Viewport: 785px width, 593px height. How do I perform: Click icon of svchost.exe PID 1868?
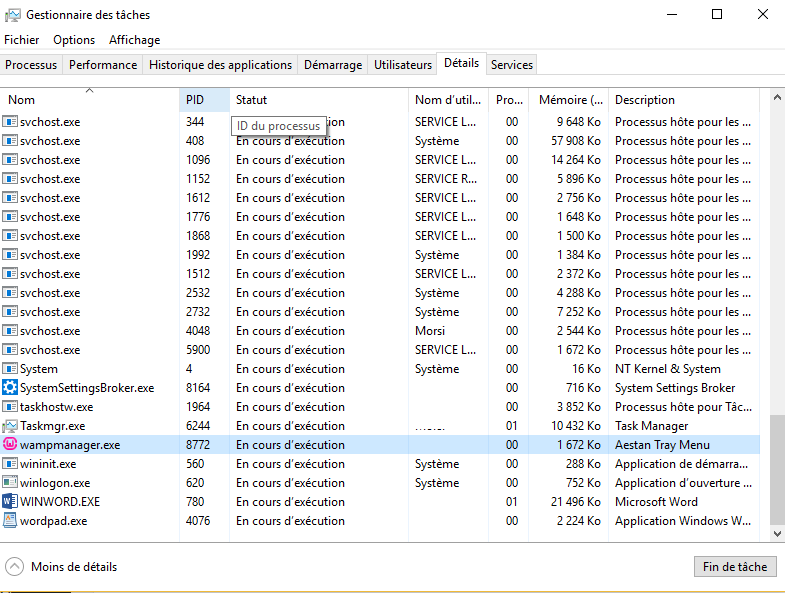[x=10, y=236]
